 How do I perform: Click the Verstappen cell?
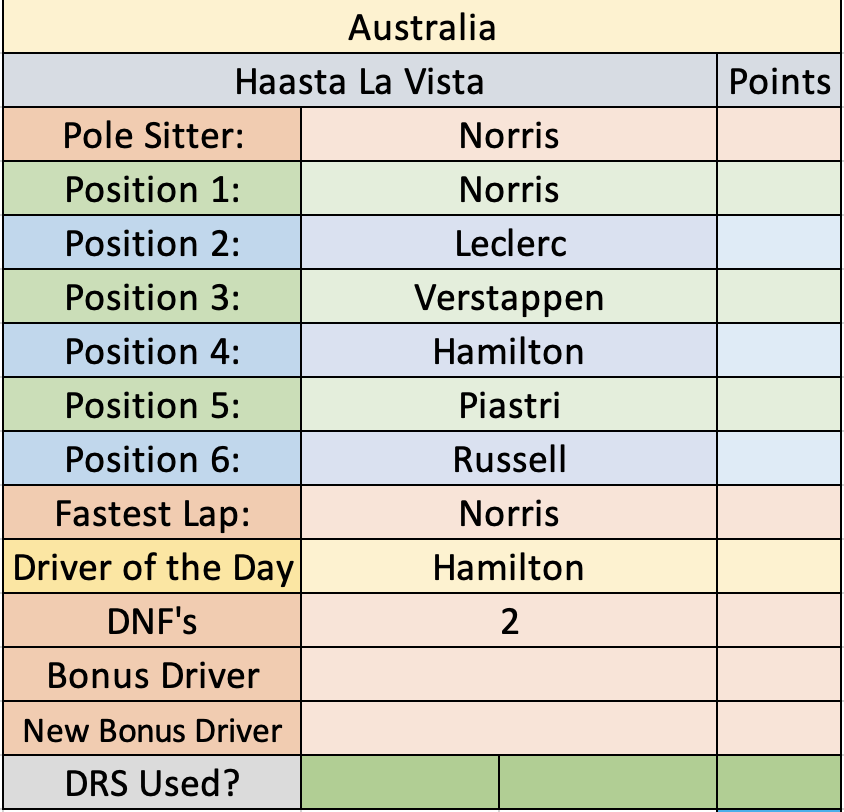coord(509,296)
